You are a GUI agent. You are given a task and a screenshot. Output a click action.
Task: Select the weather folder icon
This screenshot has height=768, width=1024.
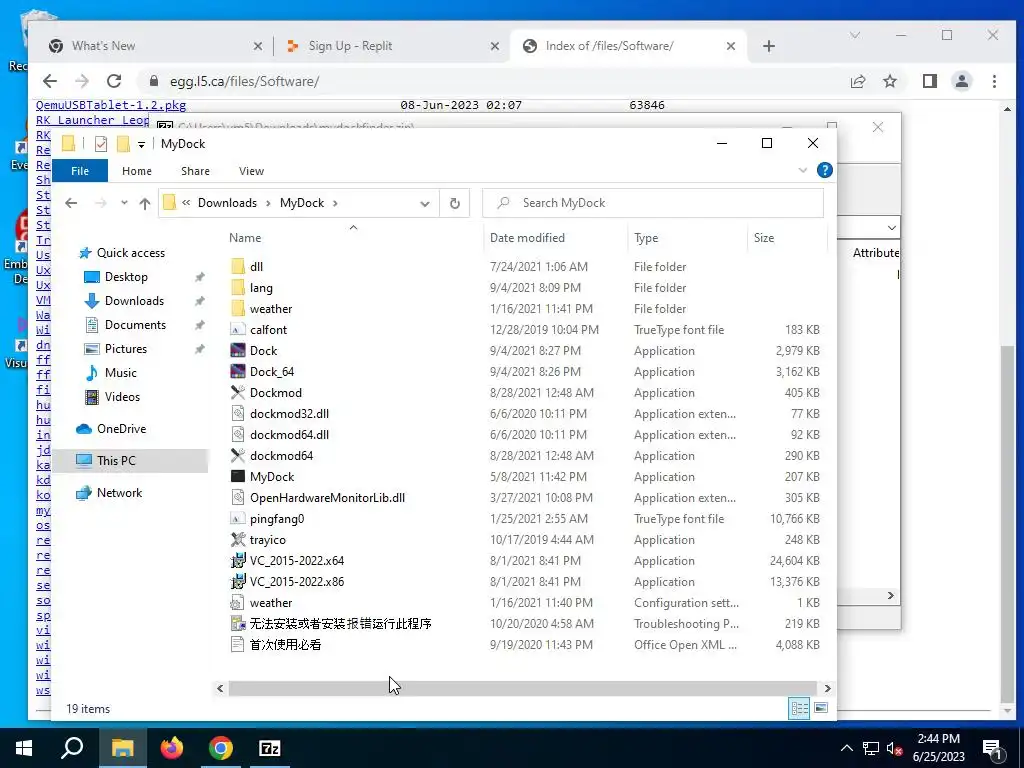point(238,308)
